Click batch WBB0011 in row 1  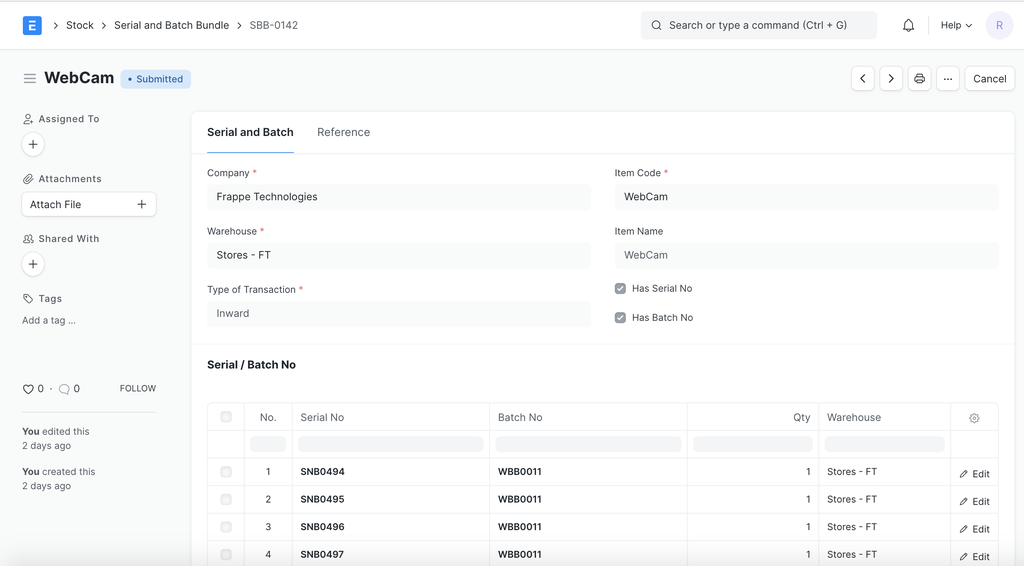click(520, 472)
